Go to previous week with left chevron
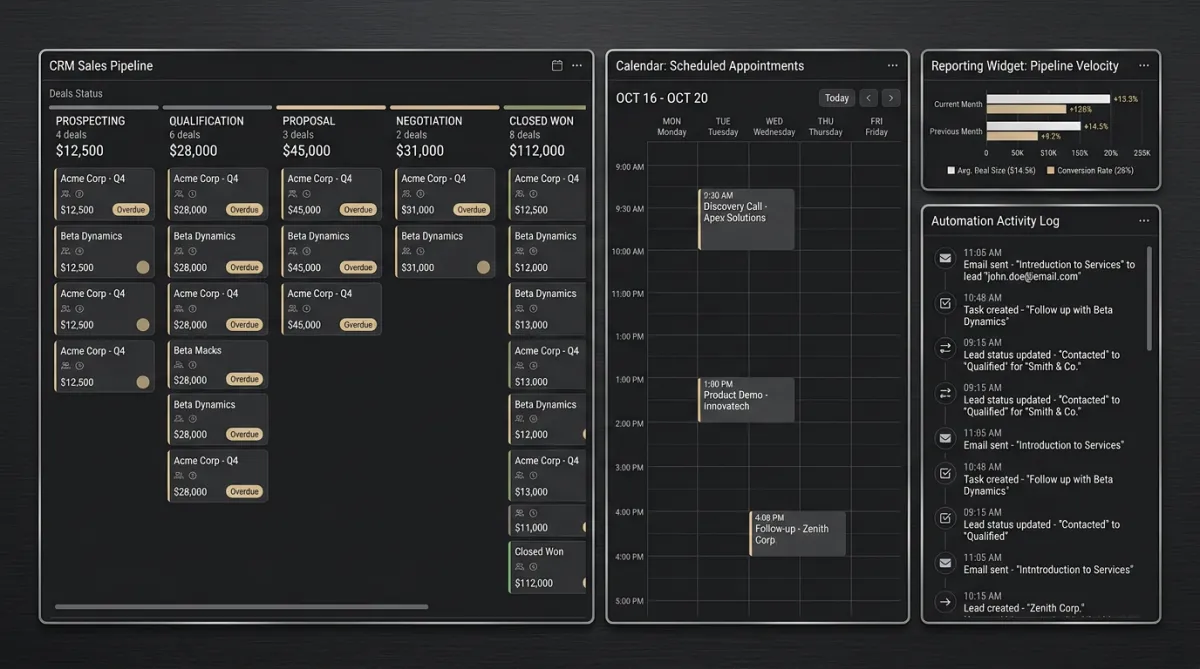Screen dimensions: 1200x669 pos(868,98)
